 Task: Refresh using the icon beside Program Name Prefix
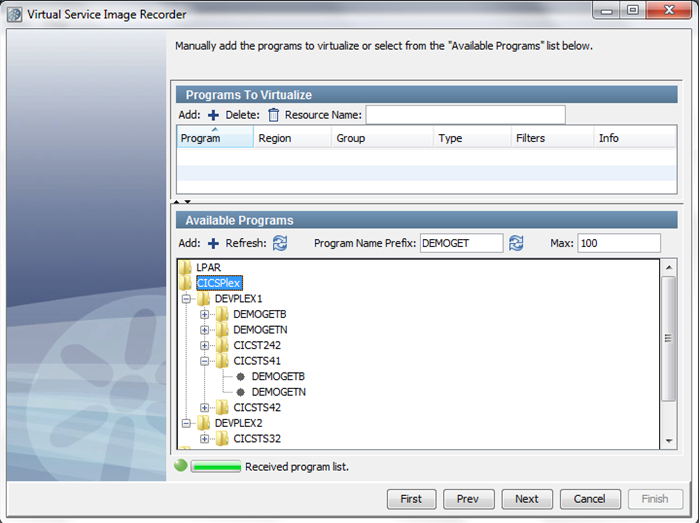(x=516, y=243)
